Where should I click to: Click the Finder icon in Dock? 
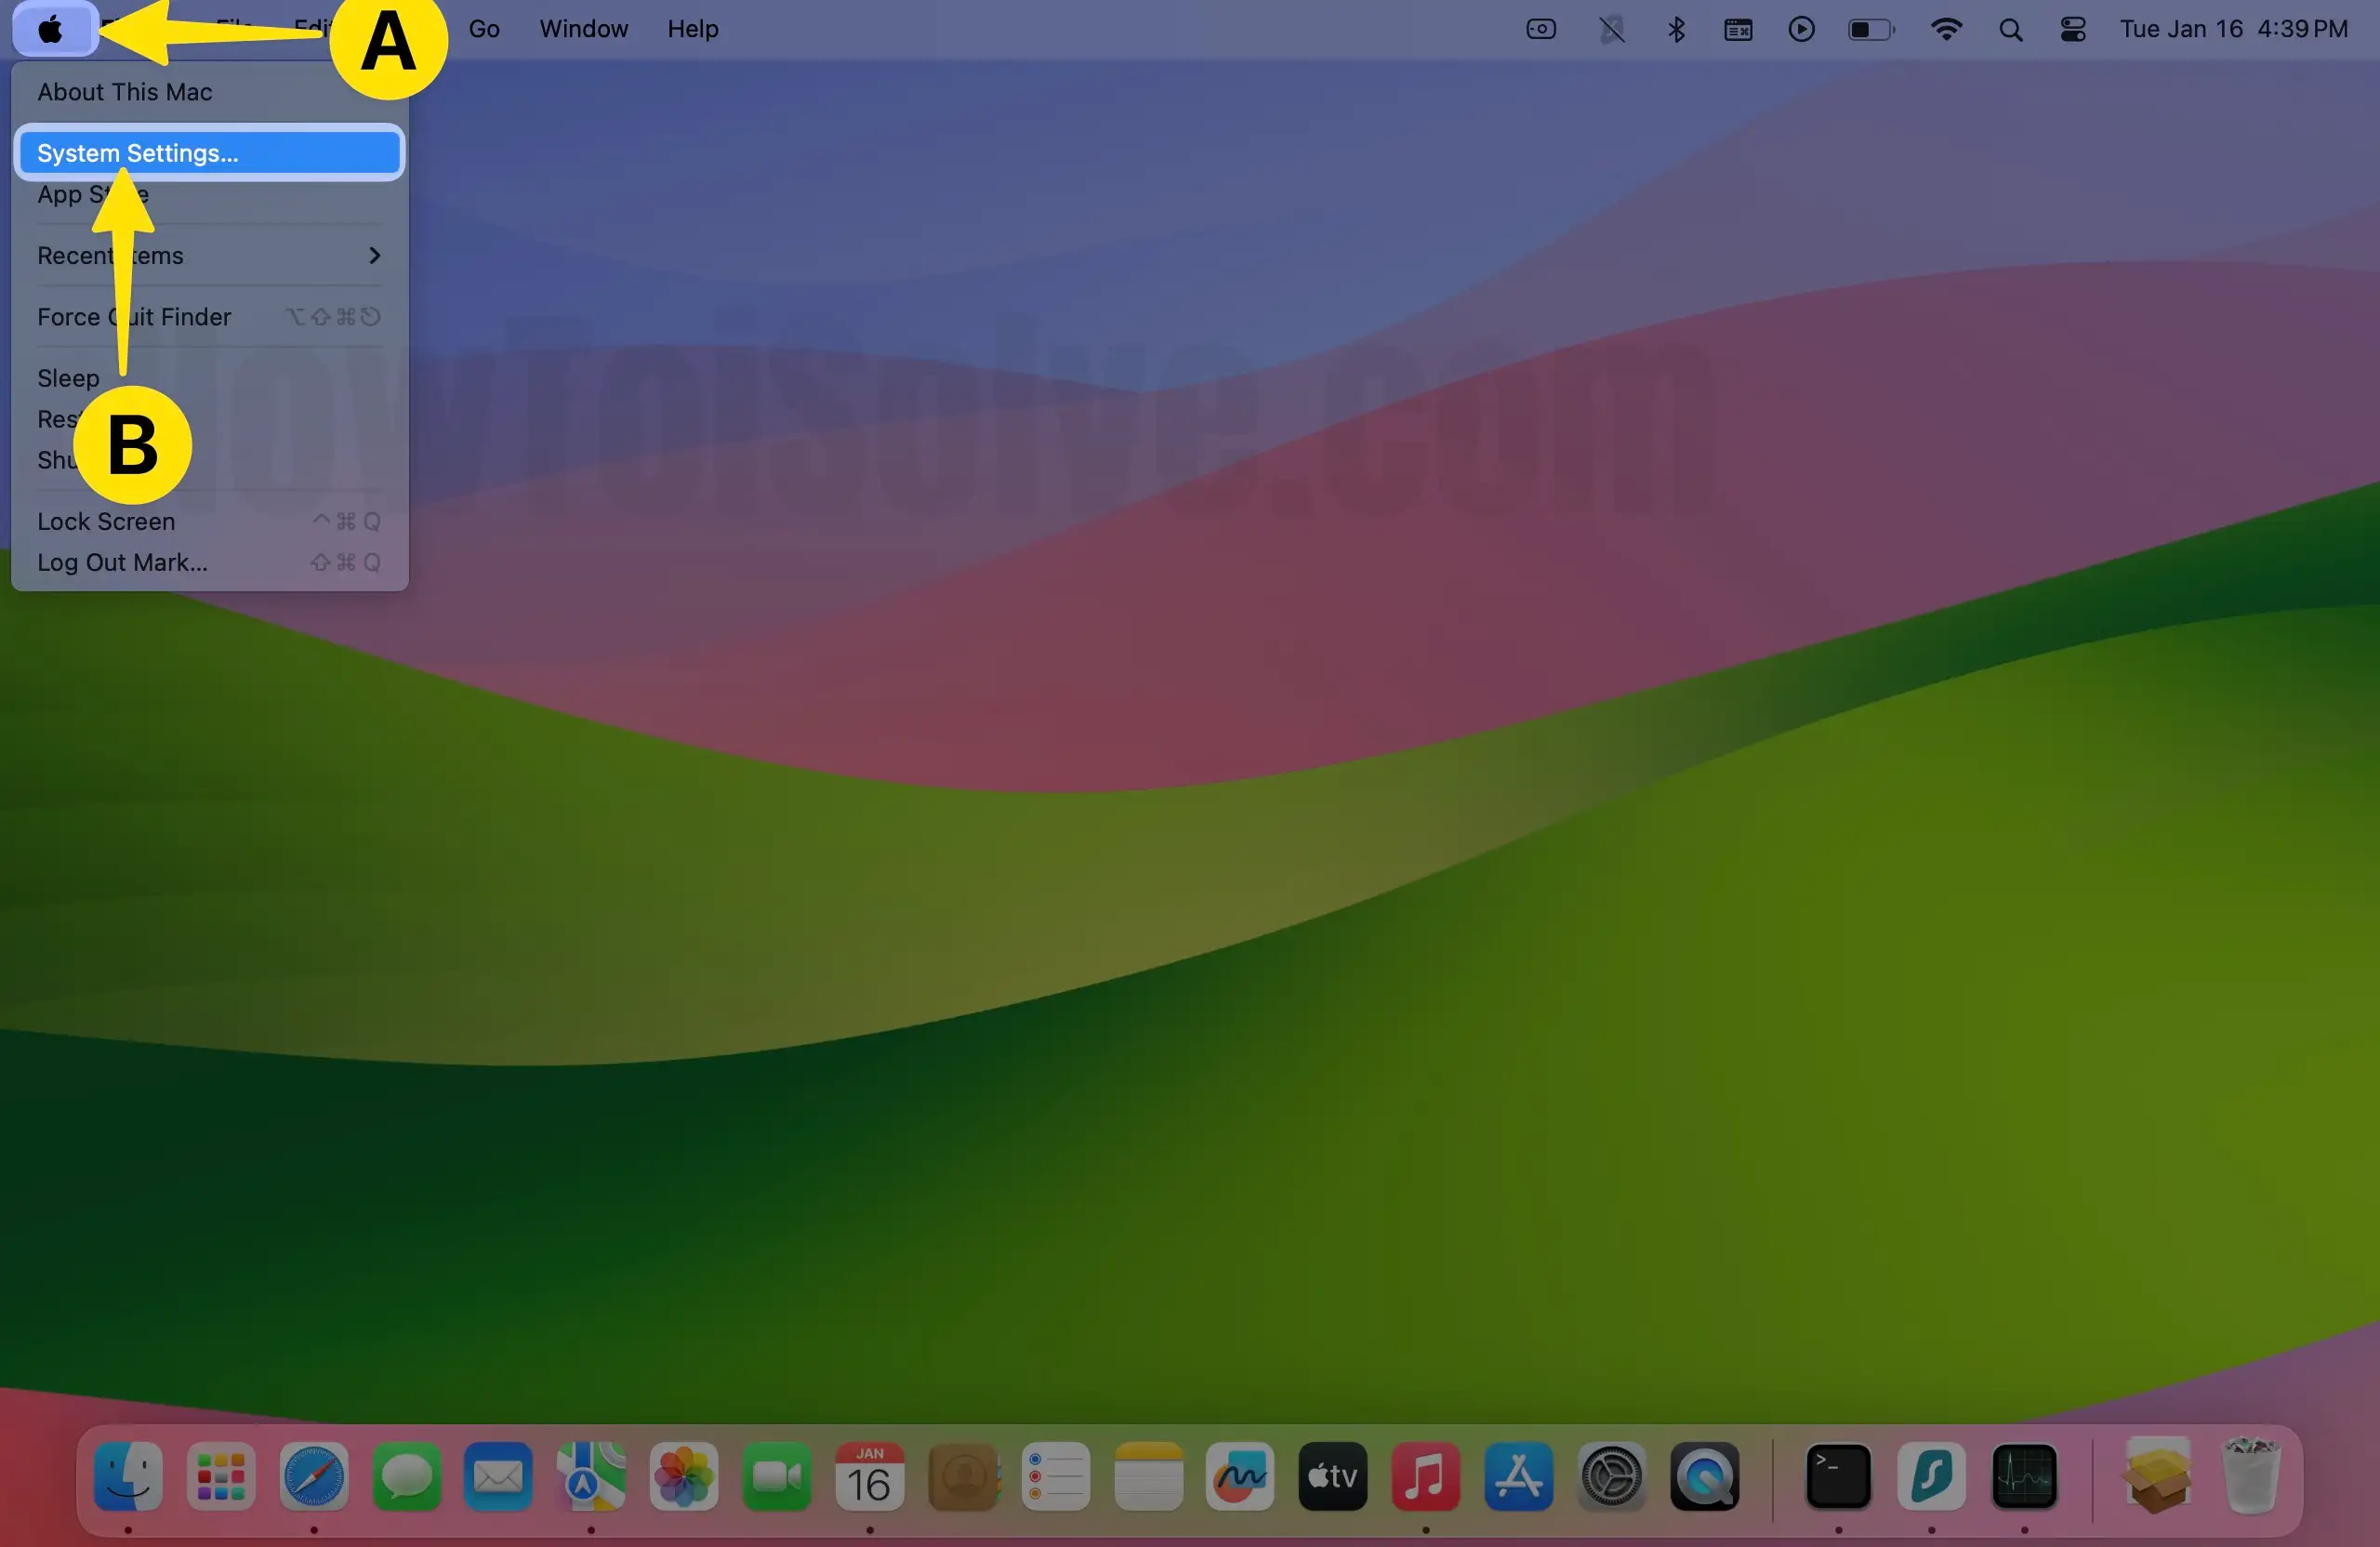point(128,1476)
